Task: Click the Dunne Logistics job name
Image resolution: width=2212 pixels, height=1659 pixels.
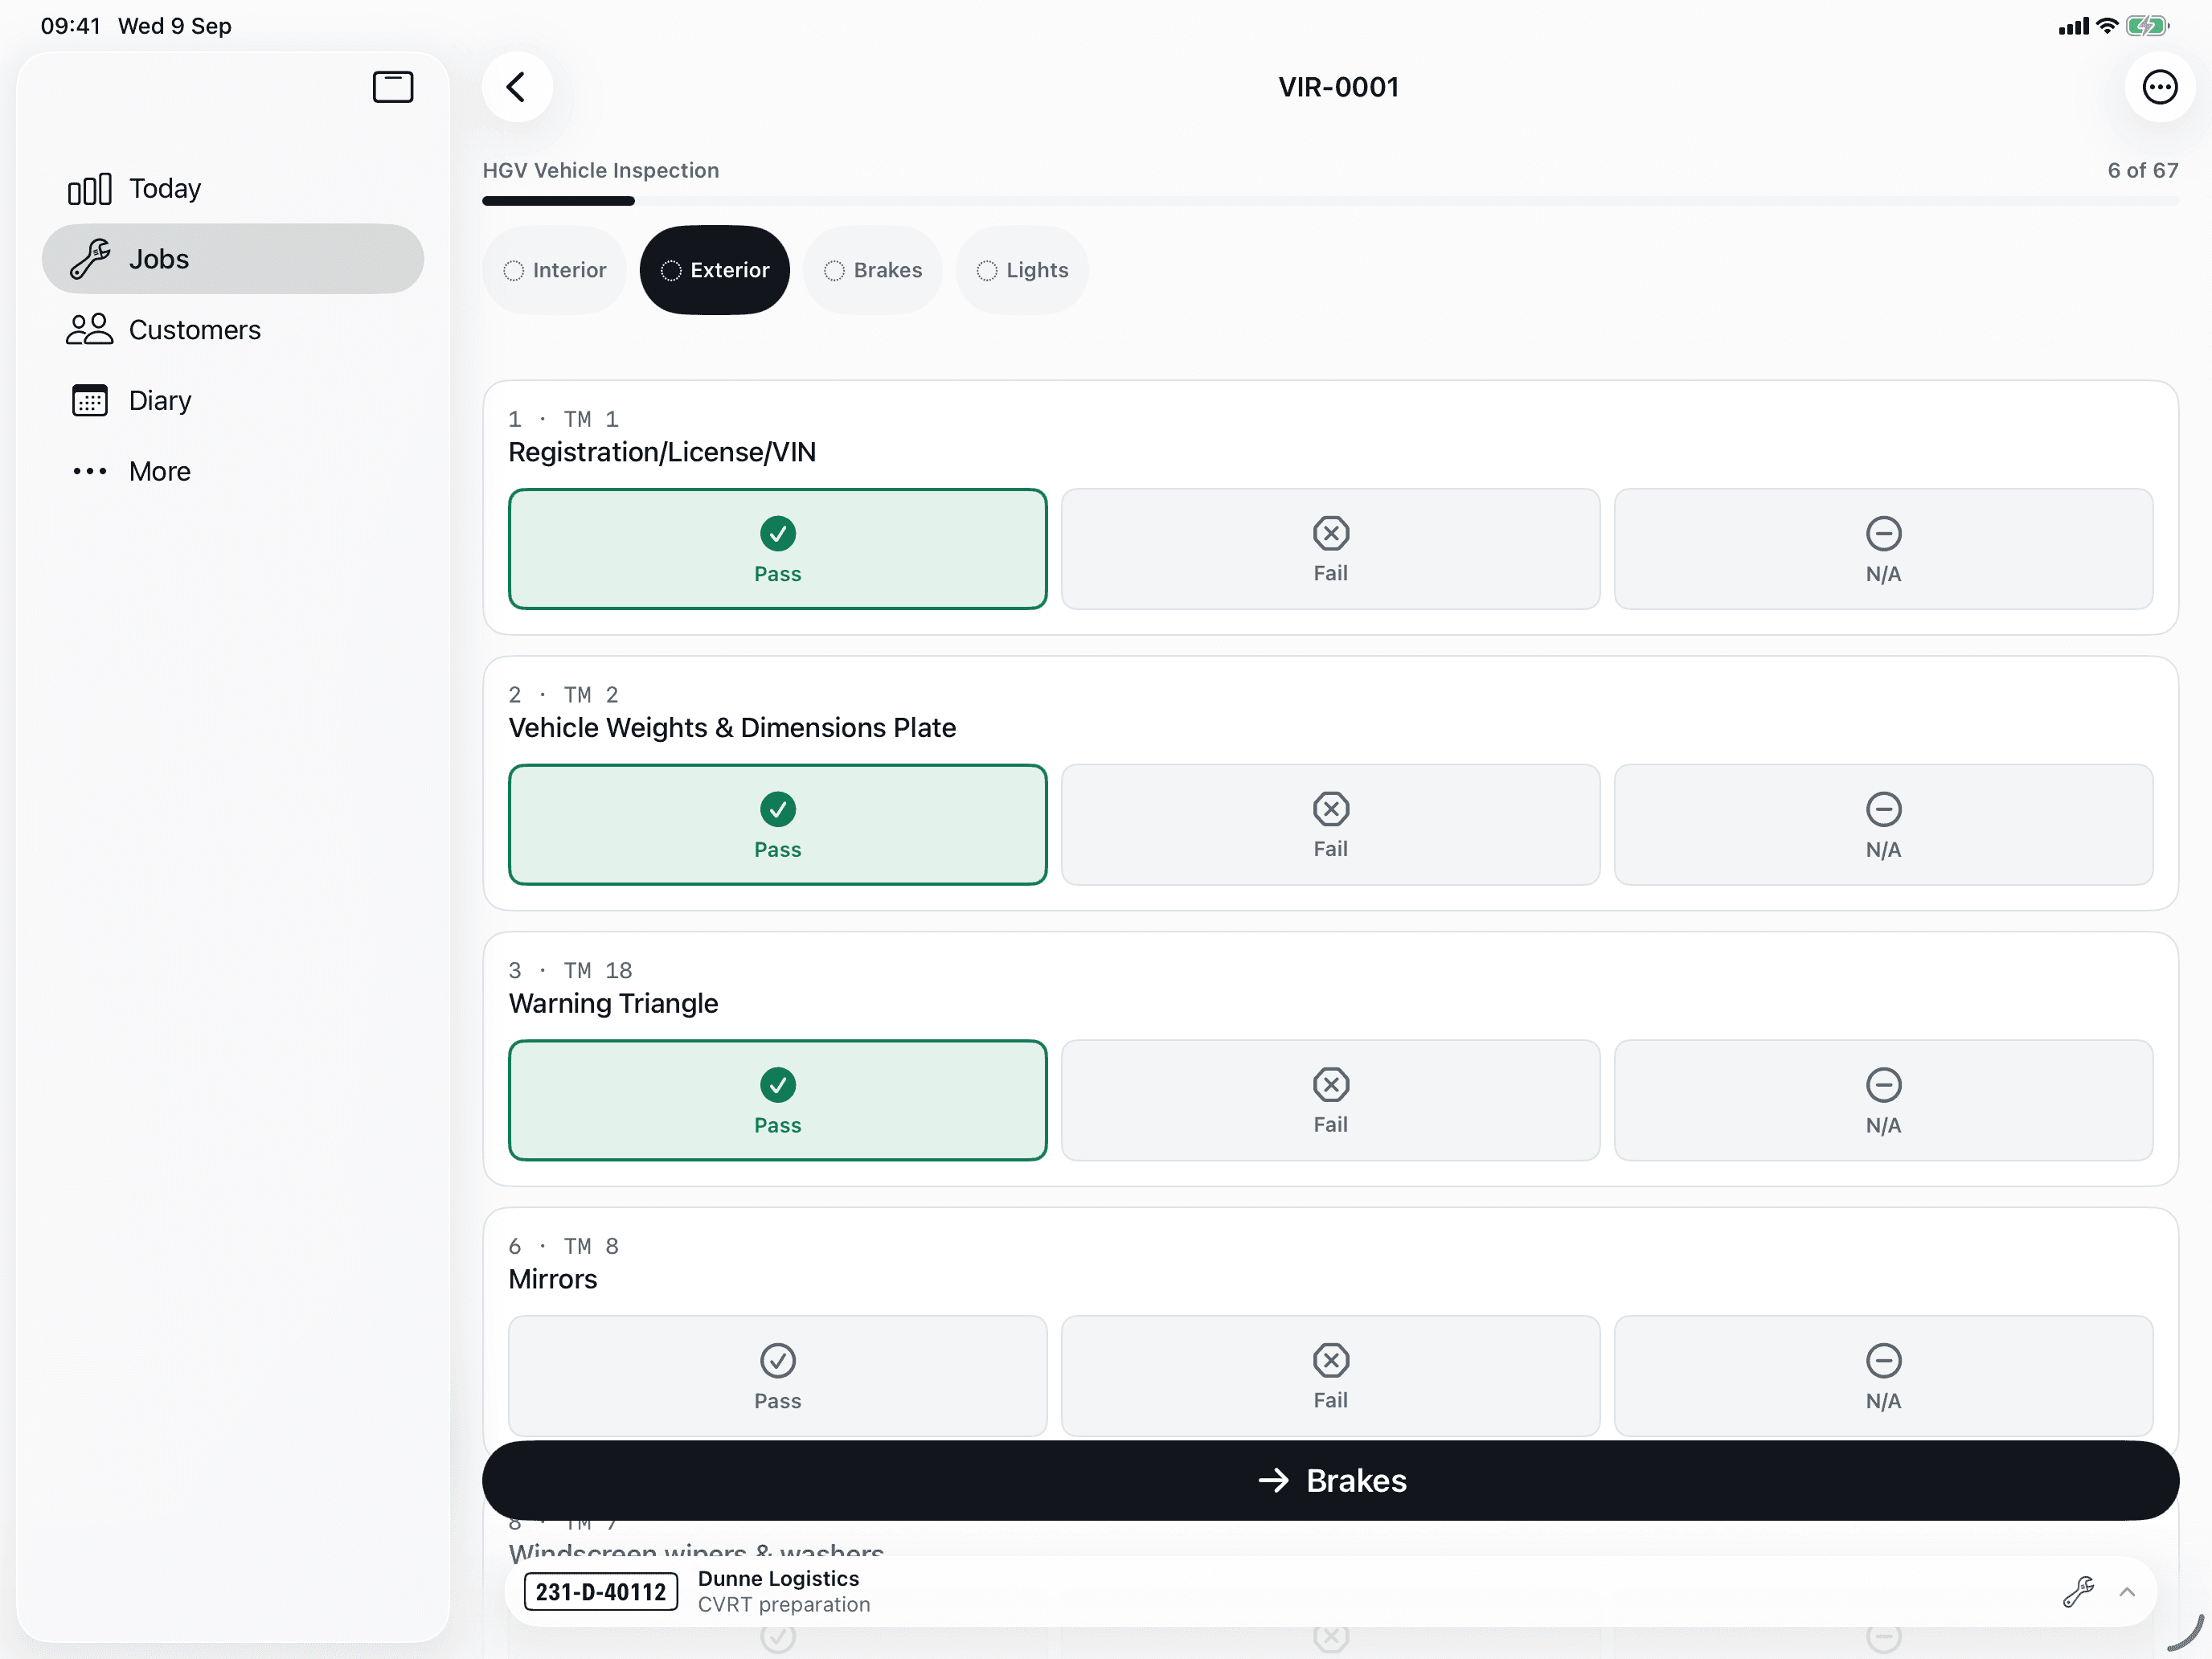Action: (778, 1579)
